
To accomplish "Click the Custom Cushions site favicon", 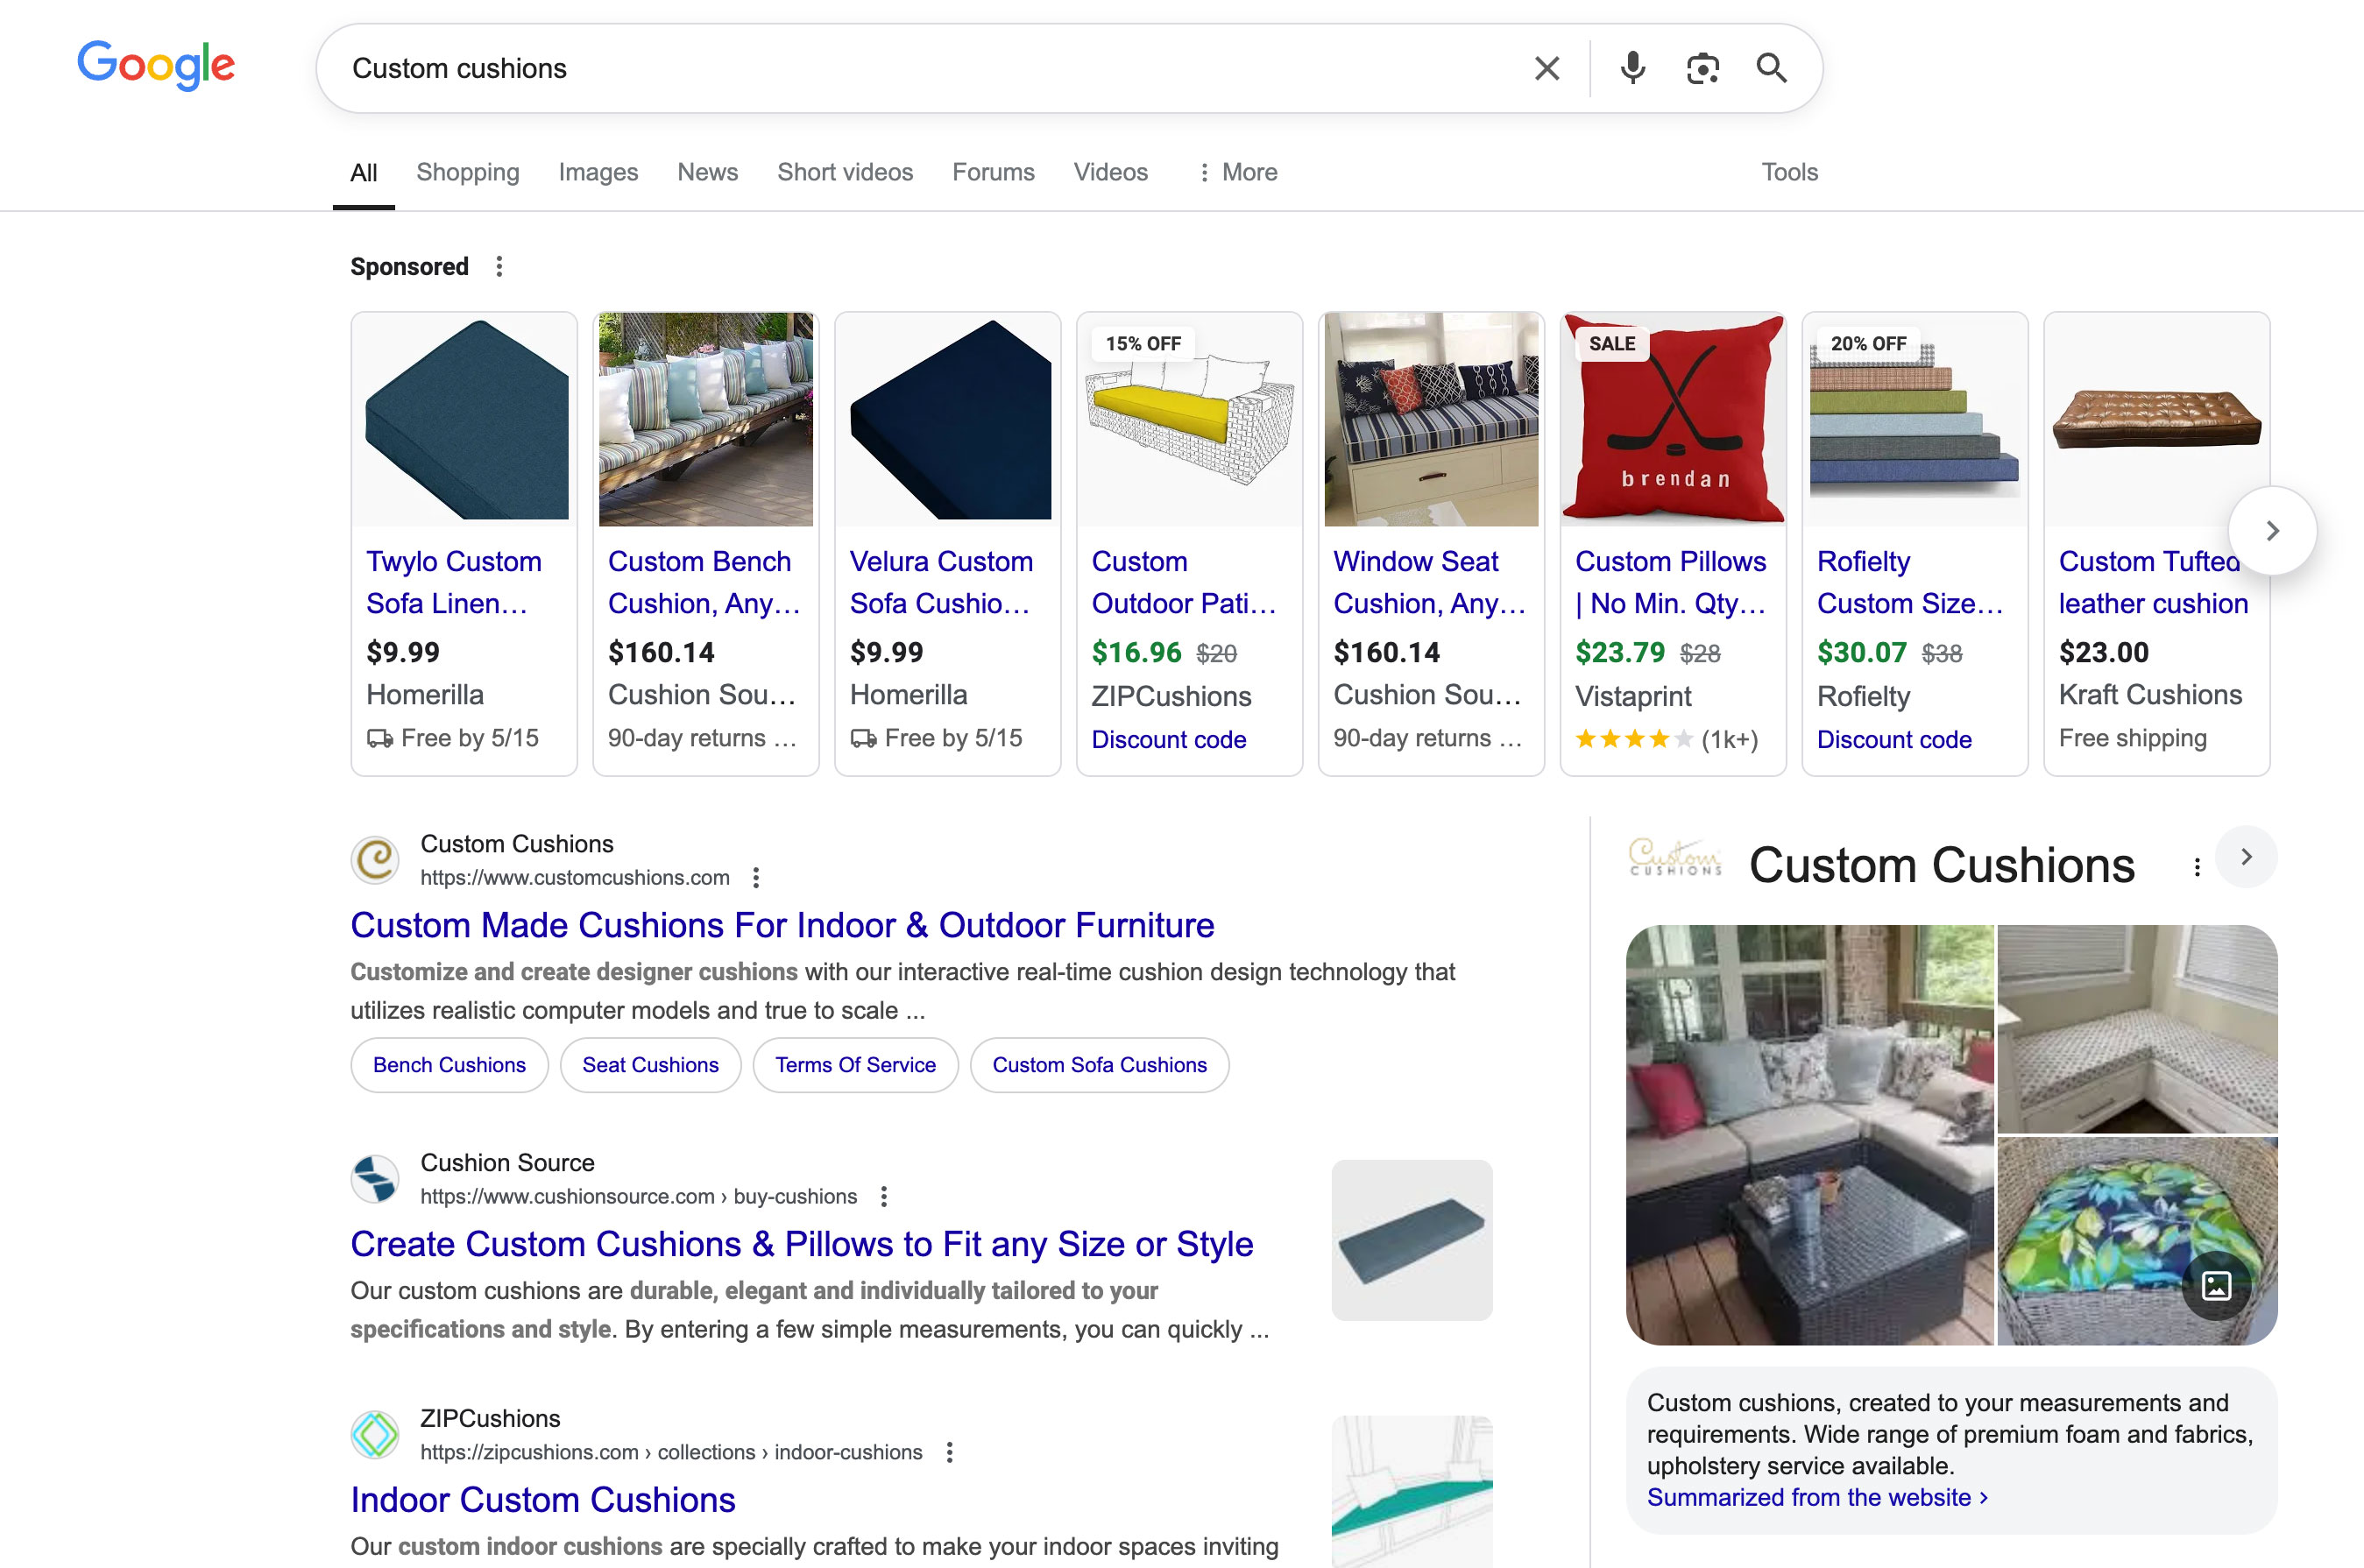I will (x=375, y=860).
